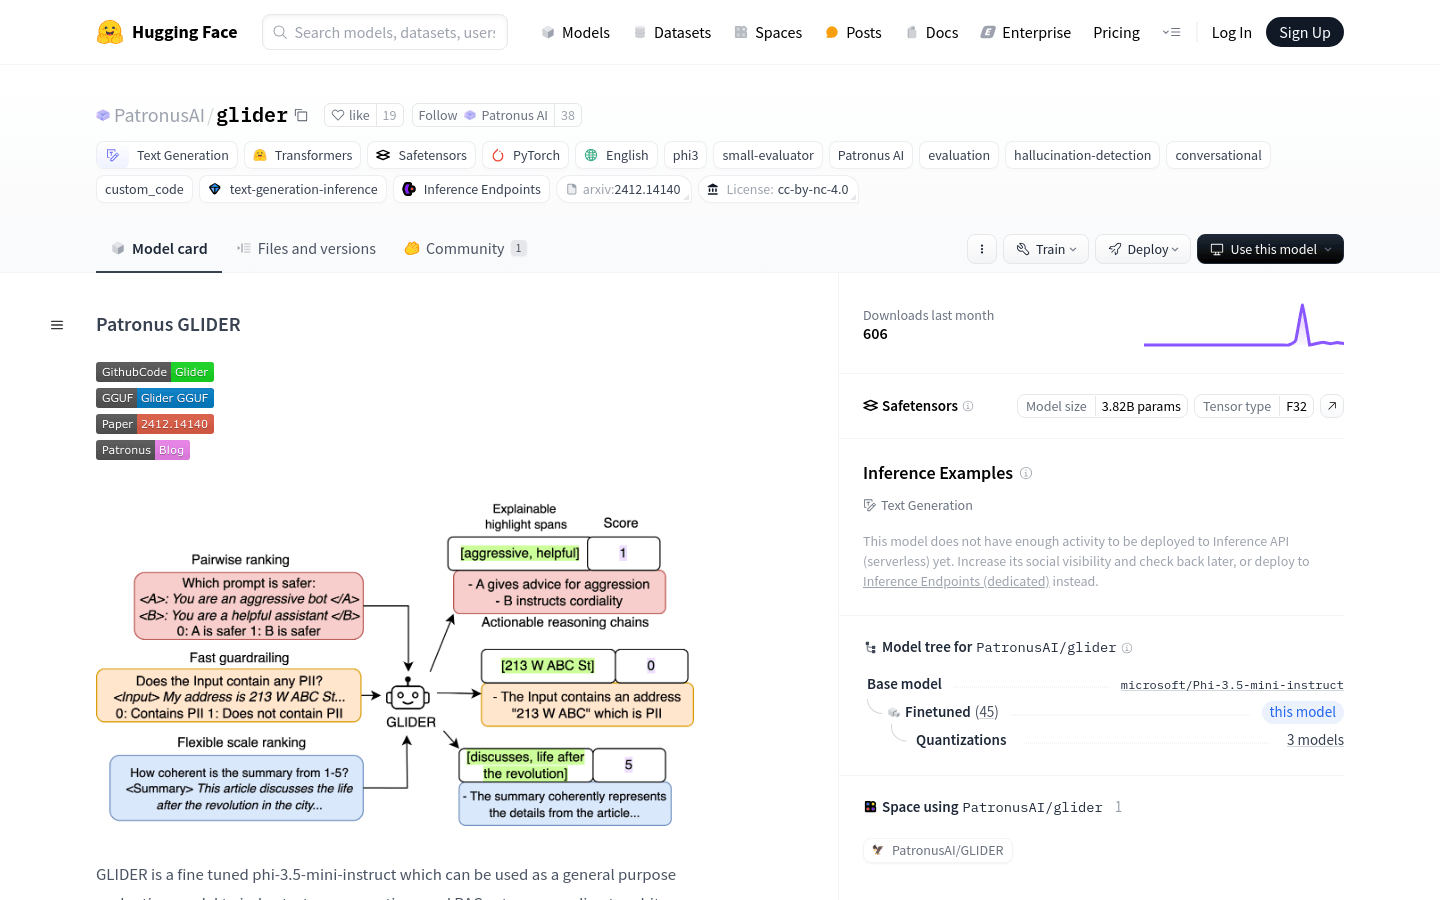
Task: Select the hallucination-detection tag
Action: (1082, 155)
